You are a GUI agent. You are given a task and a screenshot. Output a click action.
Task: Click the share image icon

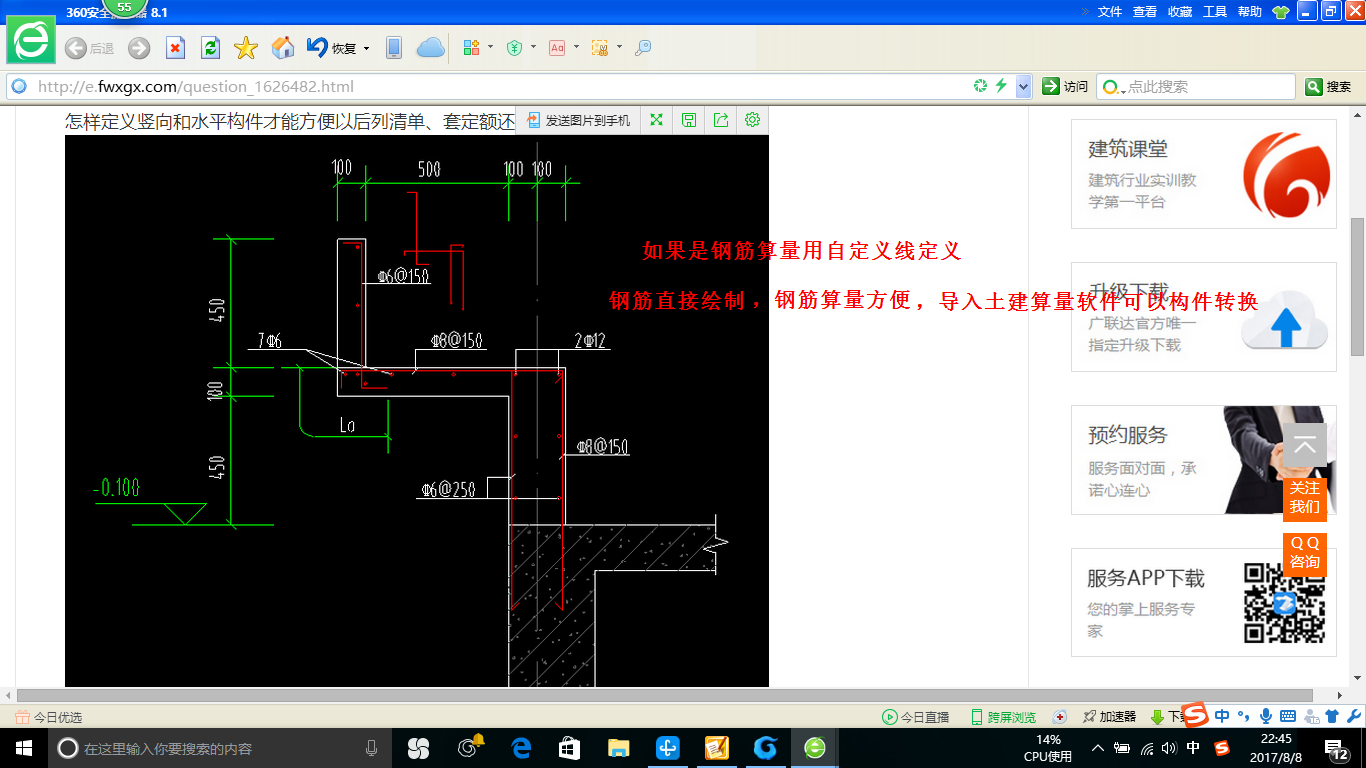[721, 120]
